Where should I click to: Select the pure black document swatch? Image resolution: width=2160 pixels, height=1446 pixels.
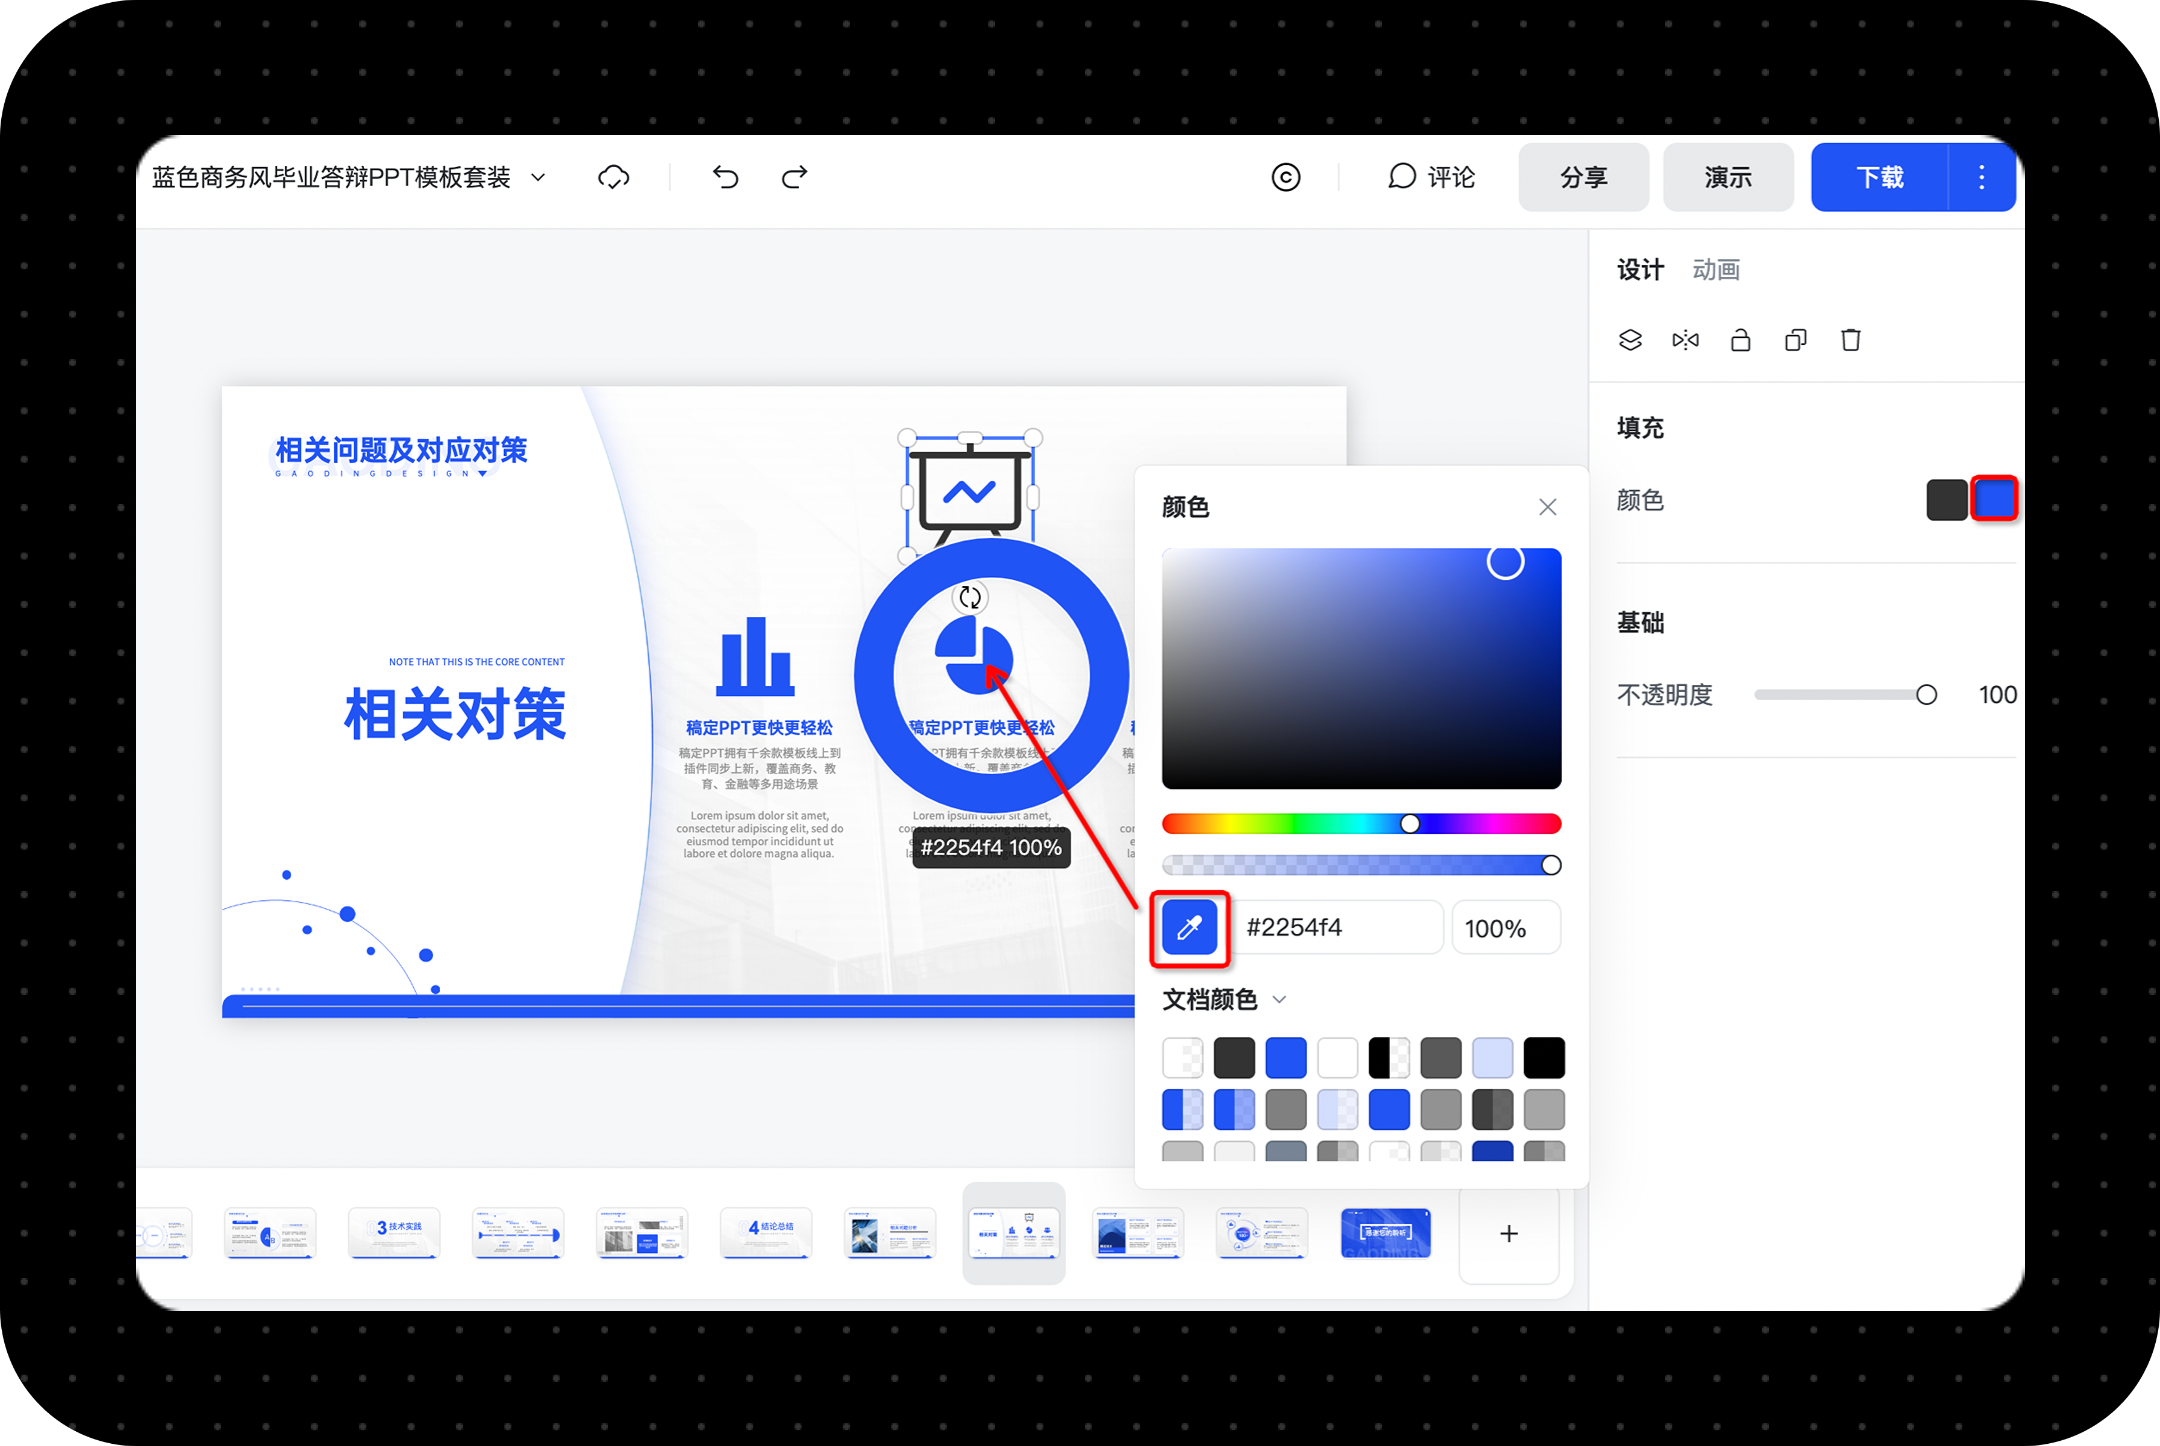pos(1544,1058)
